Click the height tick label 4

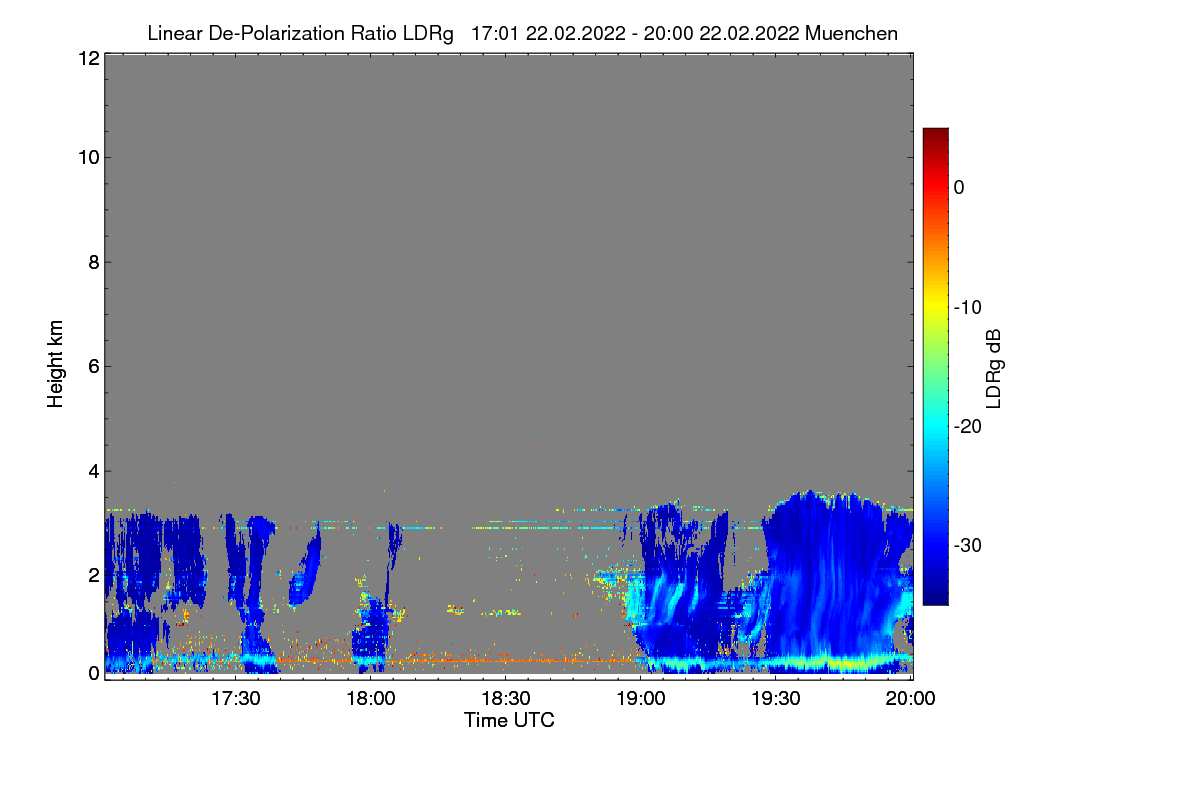(92, 470)
